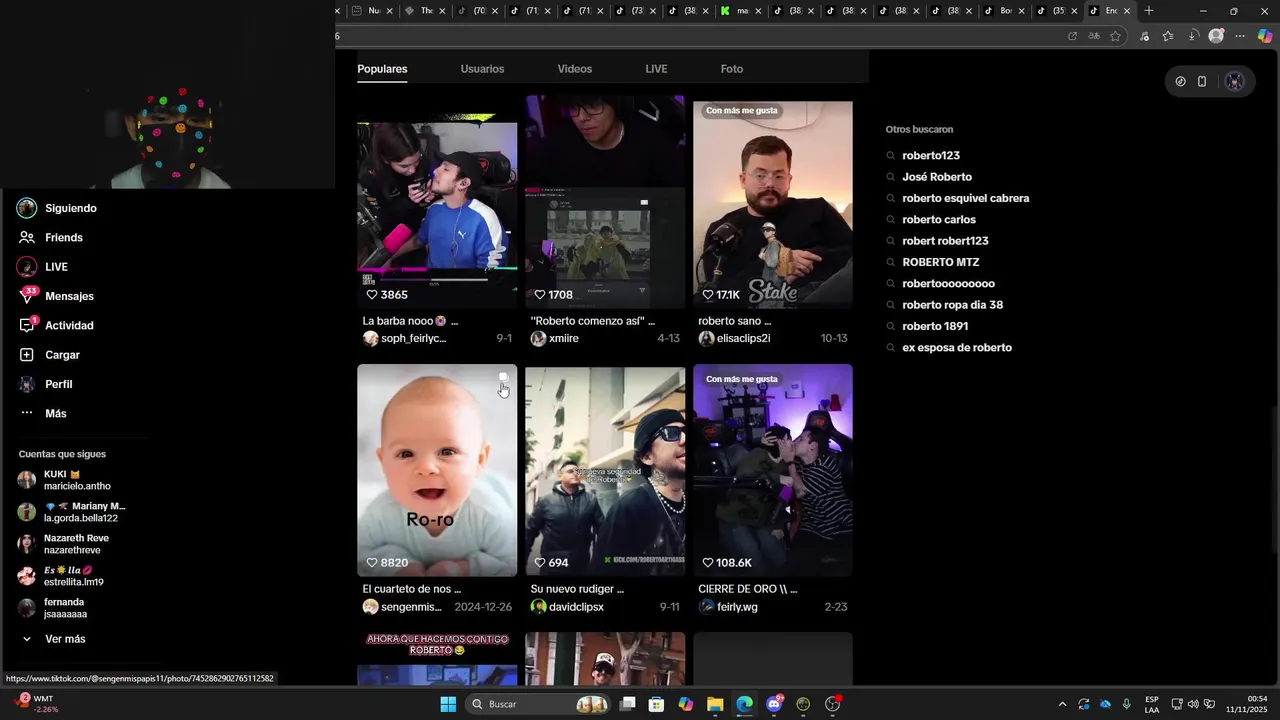Switch to the Foto tab

732,69
